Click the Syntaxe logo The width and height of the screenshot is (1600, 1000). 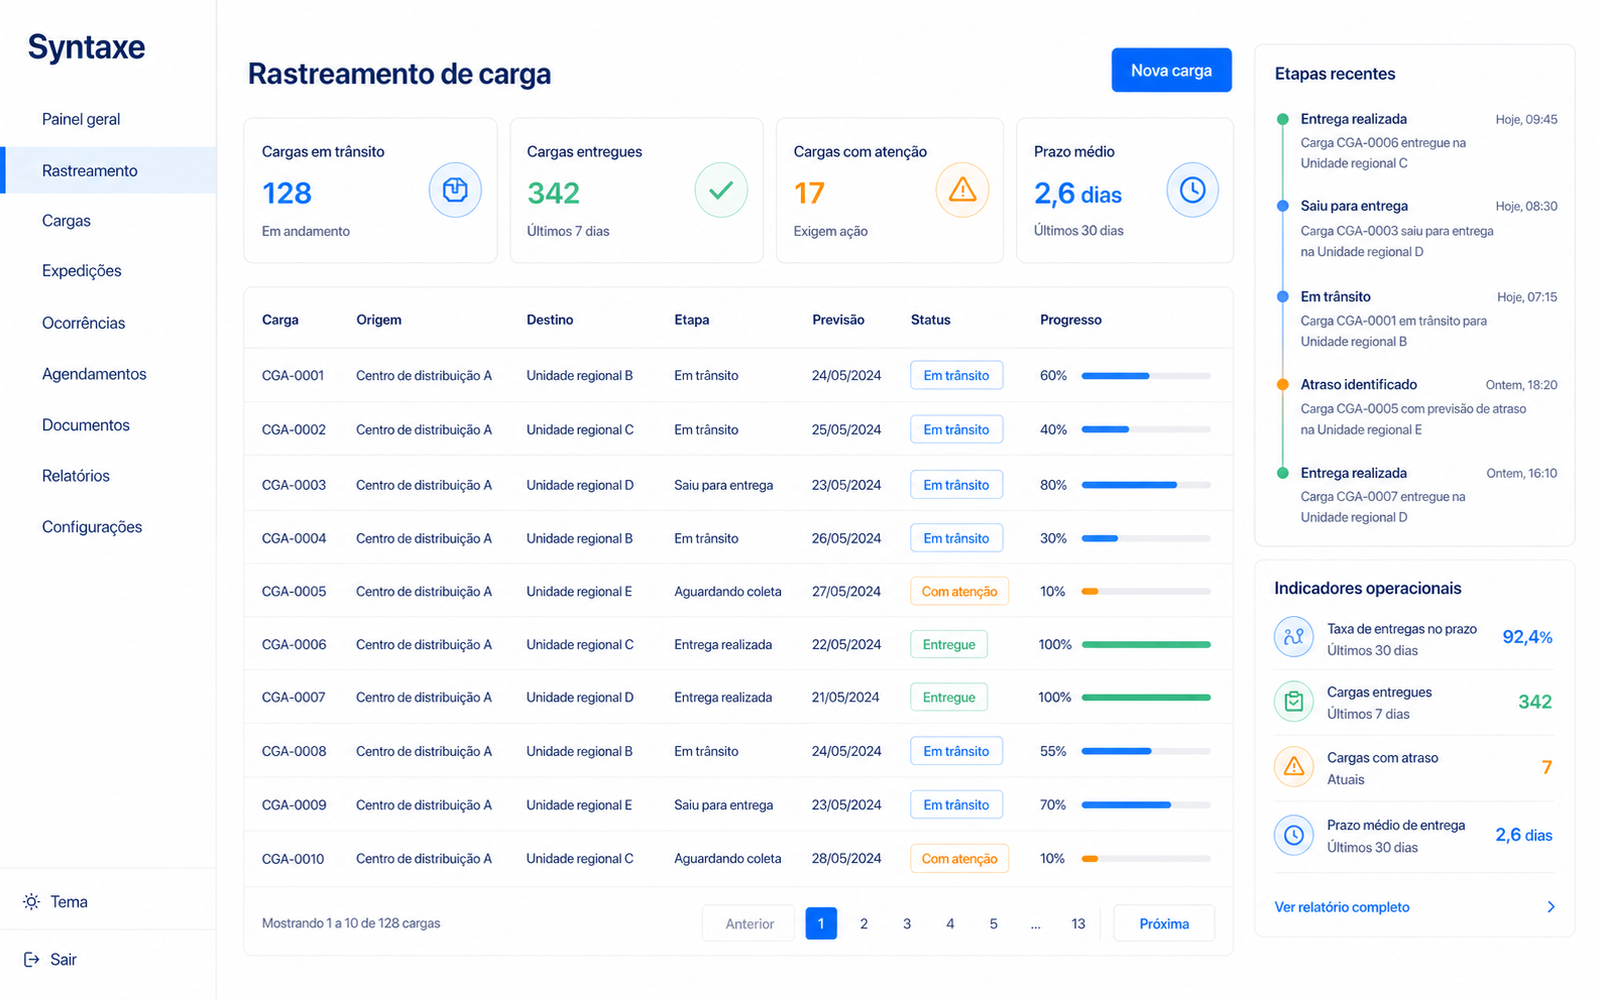click(87, 47)
